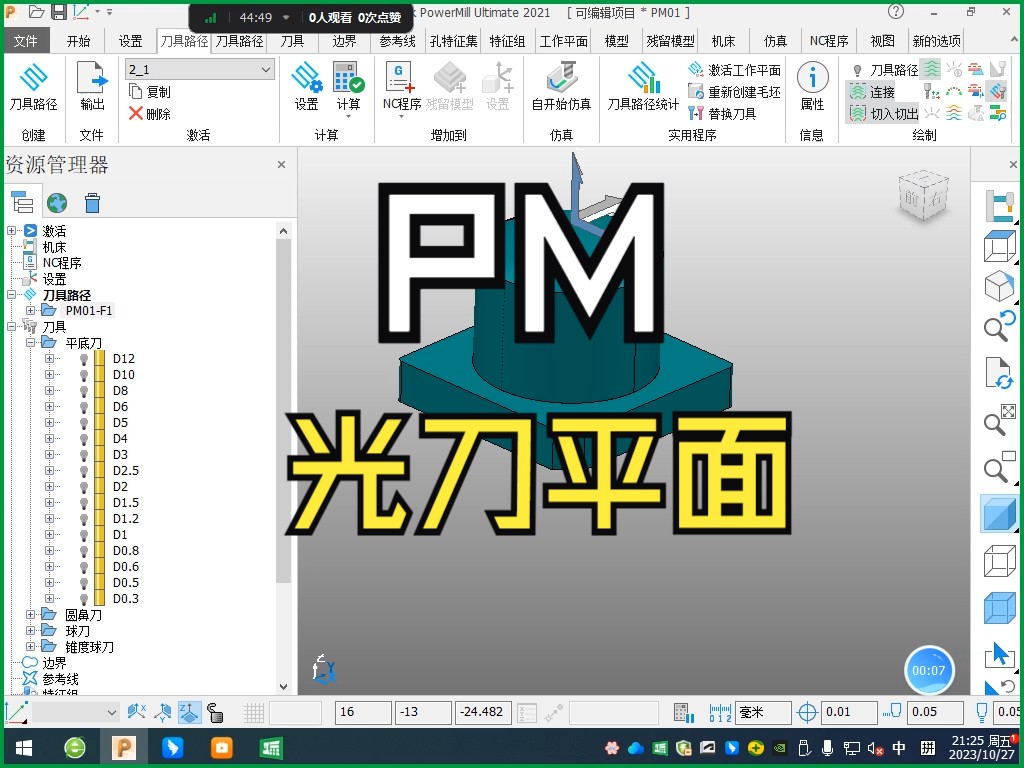
Task: Click the isometric view cube icon
Action: (x=999, y=287)
